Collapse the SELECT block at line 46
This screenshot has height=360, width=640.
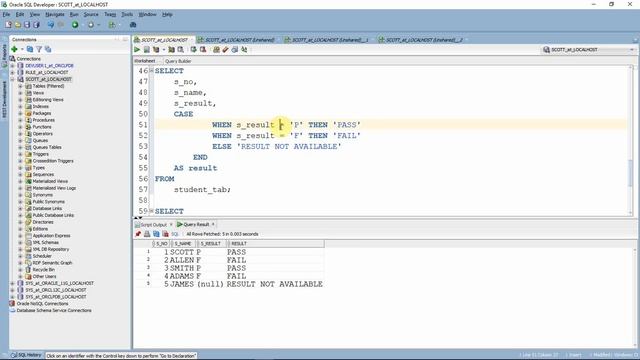click(151, 71)
